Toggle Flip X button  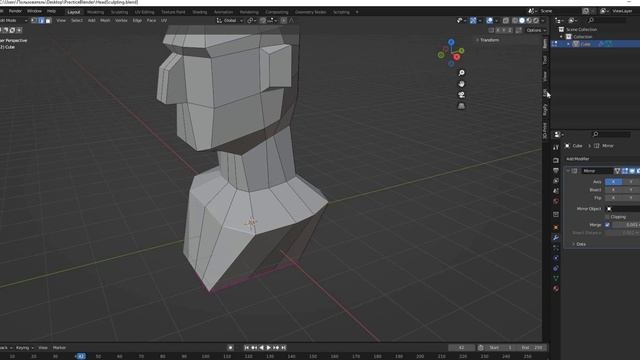point(613,198)
